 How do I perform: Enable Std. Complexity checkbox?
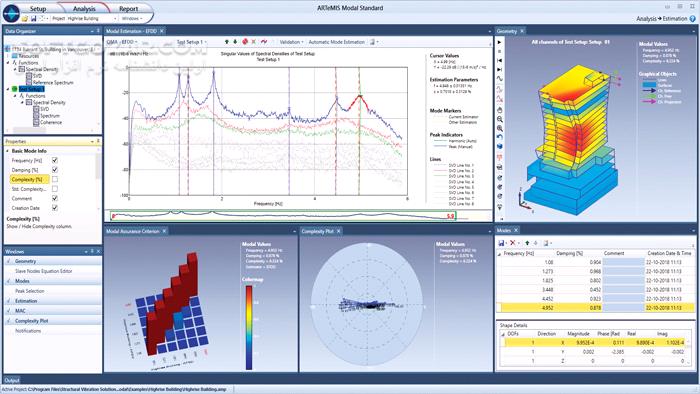[x=54, y=189]
